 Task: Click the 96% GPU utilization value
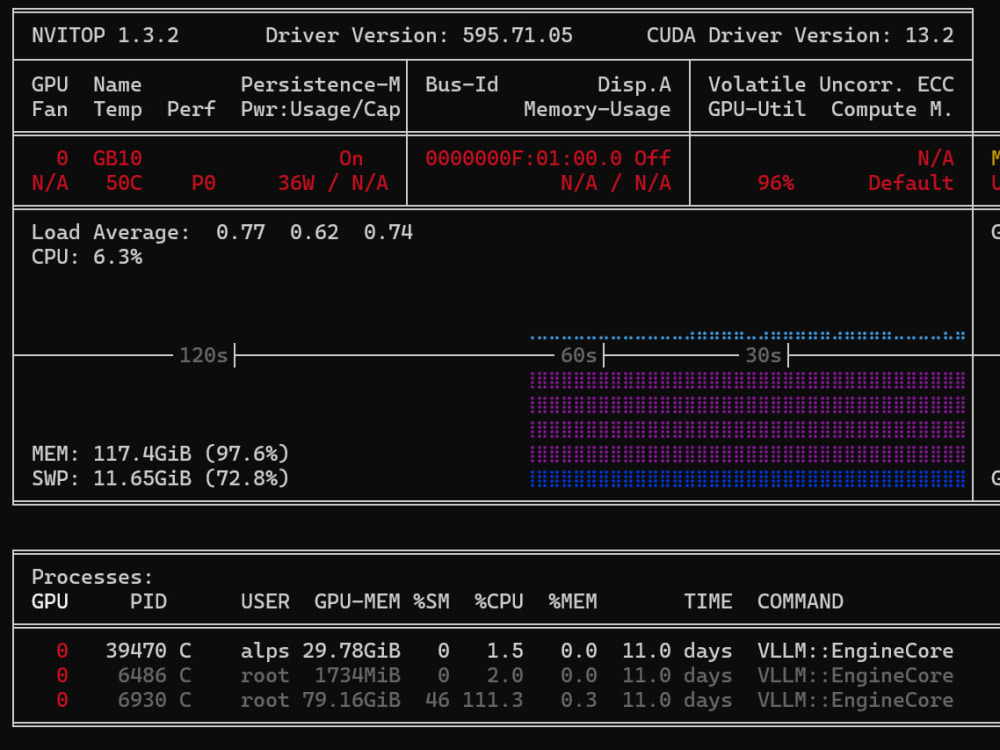pos(776,183)
